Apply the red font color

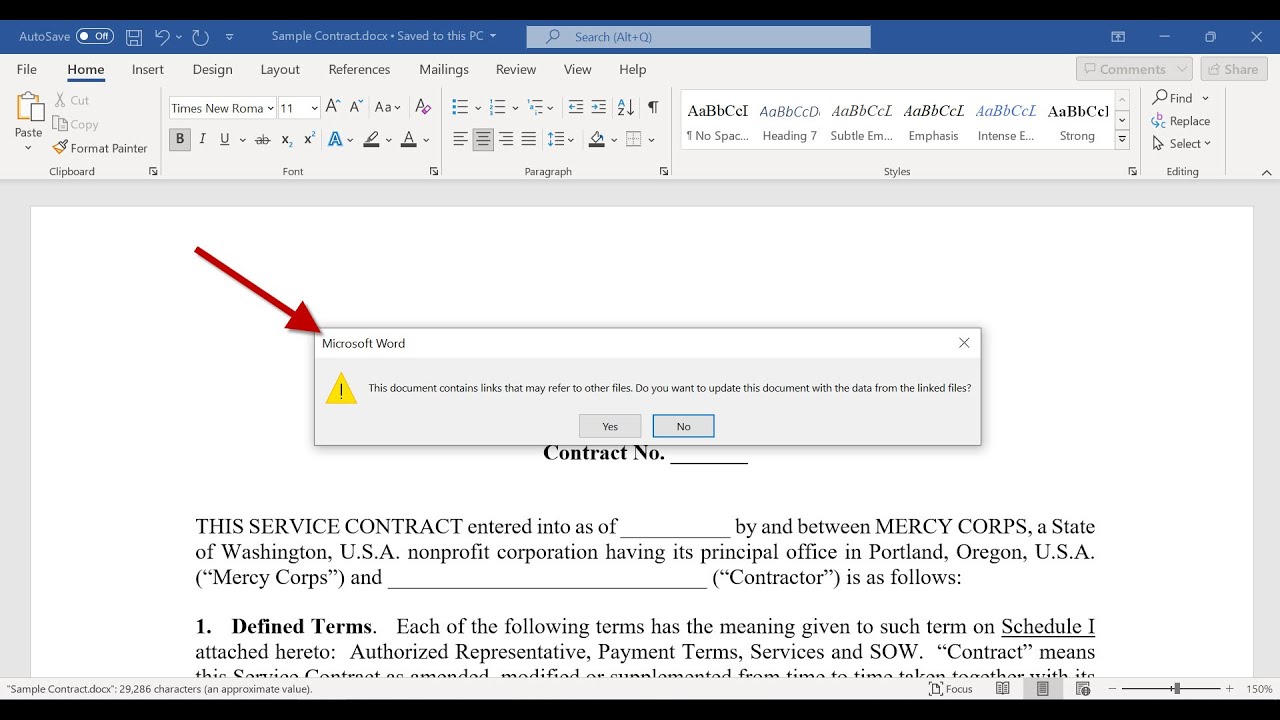click(408, 139)
